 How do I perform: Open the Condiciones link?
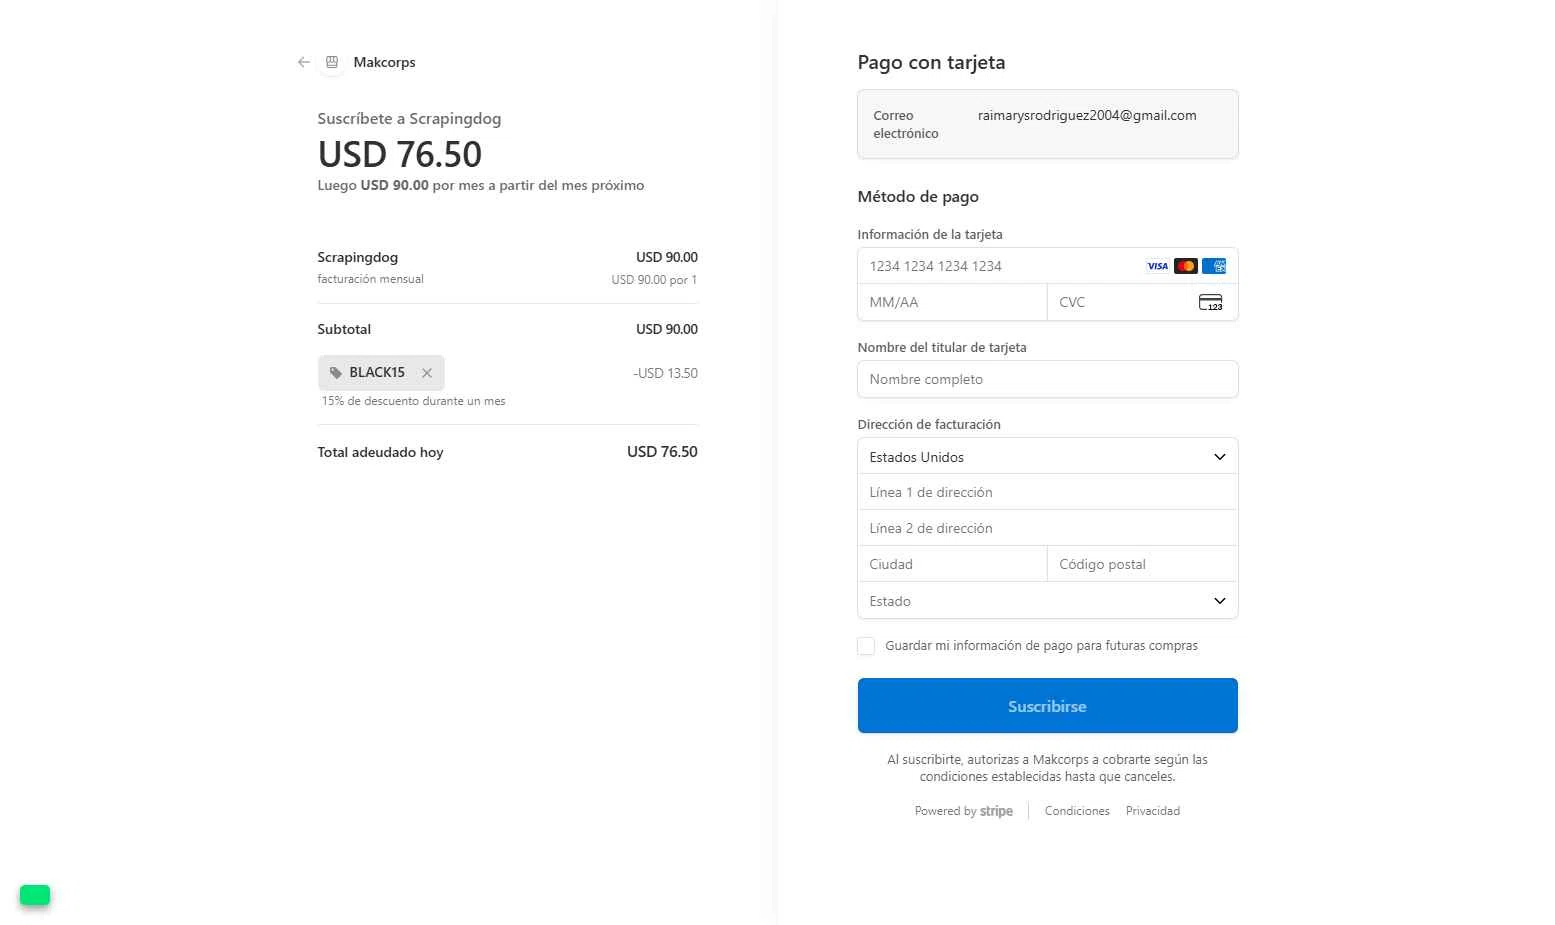pos(1077,811)
